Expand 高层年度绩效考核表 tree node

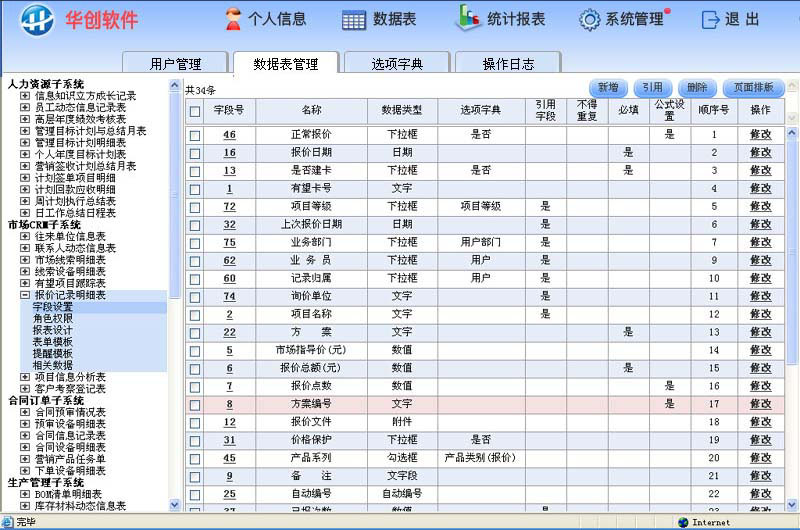click(x=24, y=119)
